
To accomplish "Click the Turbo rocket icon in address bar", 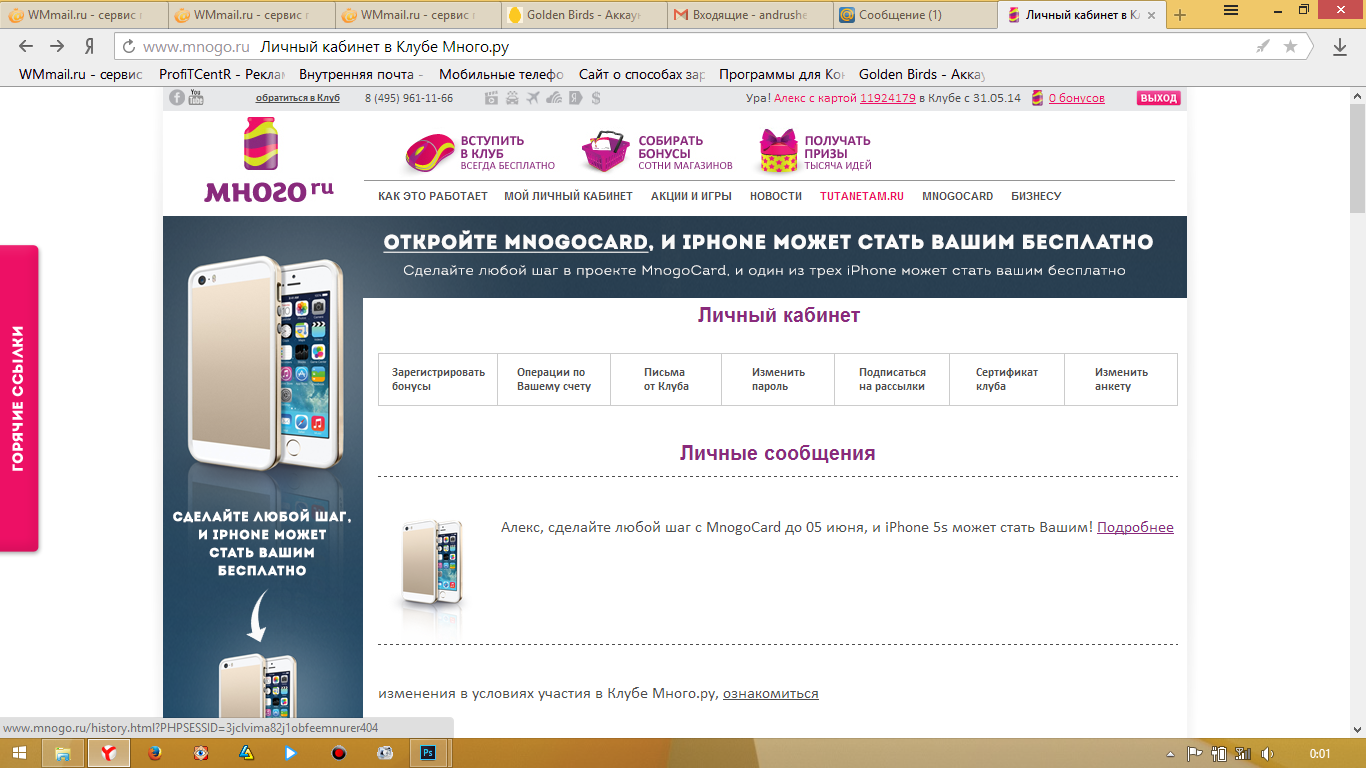I will 1264,47.
